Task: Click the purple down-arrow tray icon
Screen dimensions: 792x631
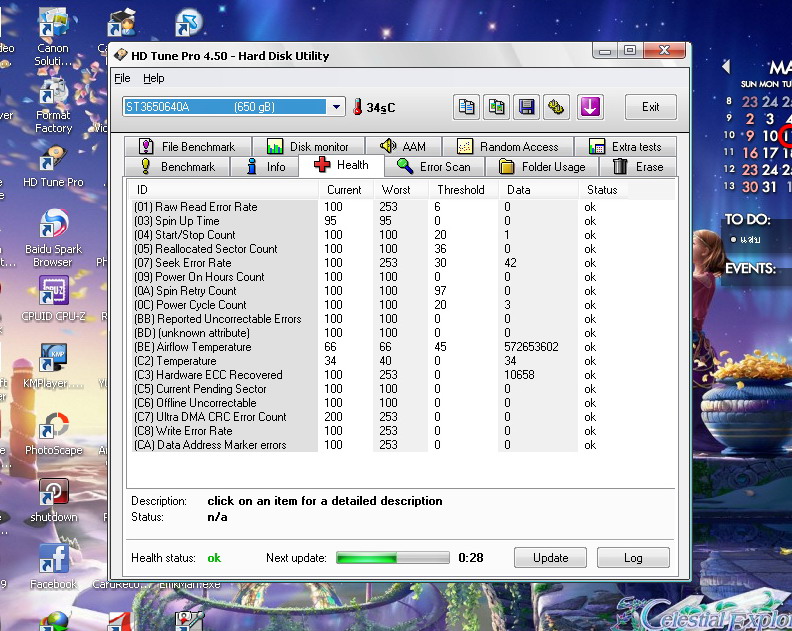Action: tap(590, 107)
